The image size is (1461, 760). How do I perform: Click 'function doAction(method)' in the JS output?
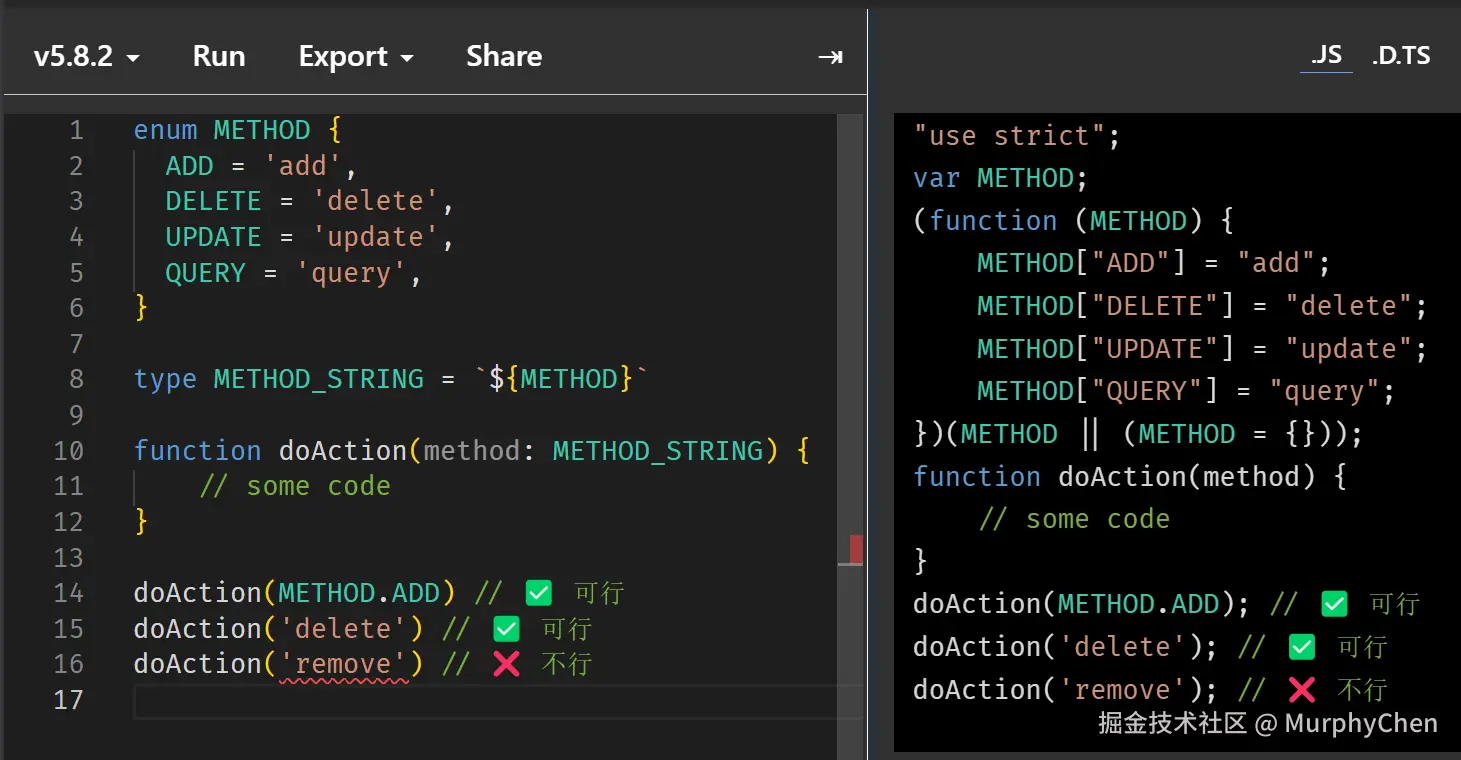[x=1114, y=477]
